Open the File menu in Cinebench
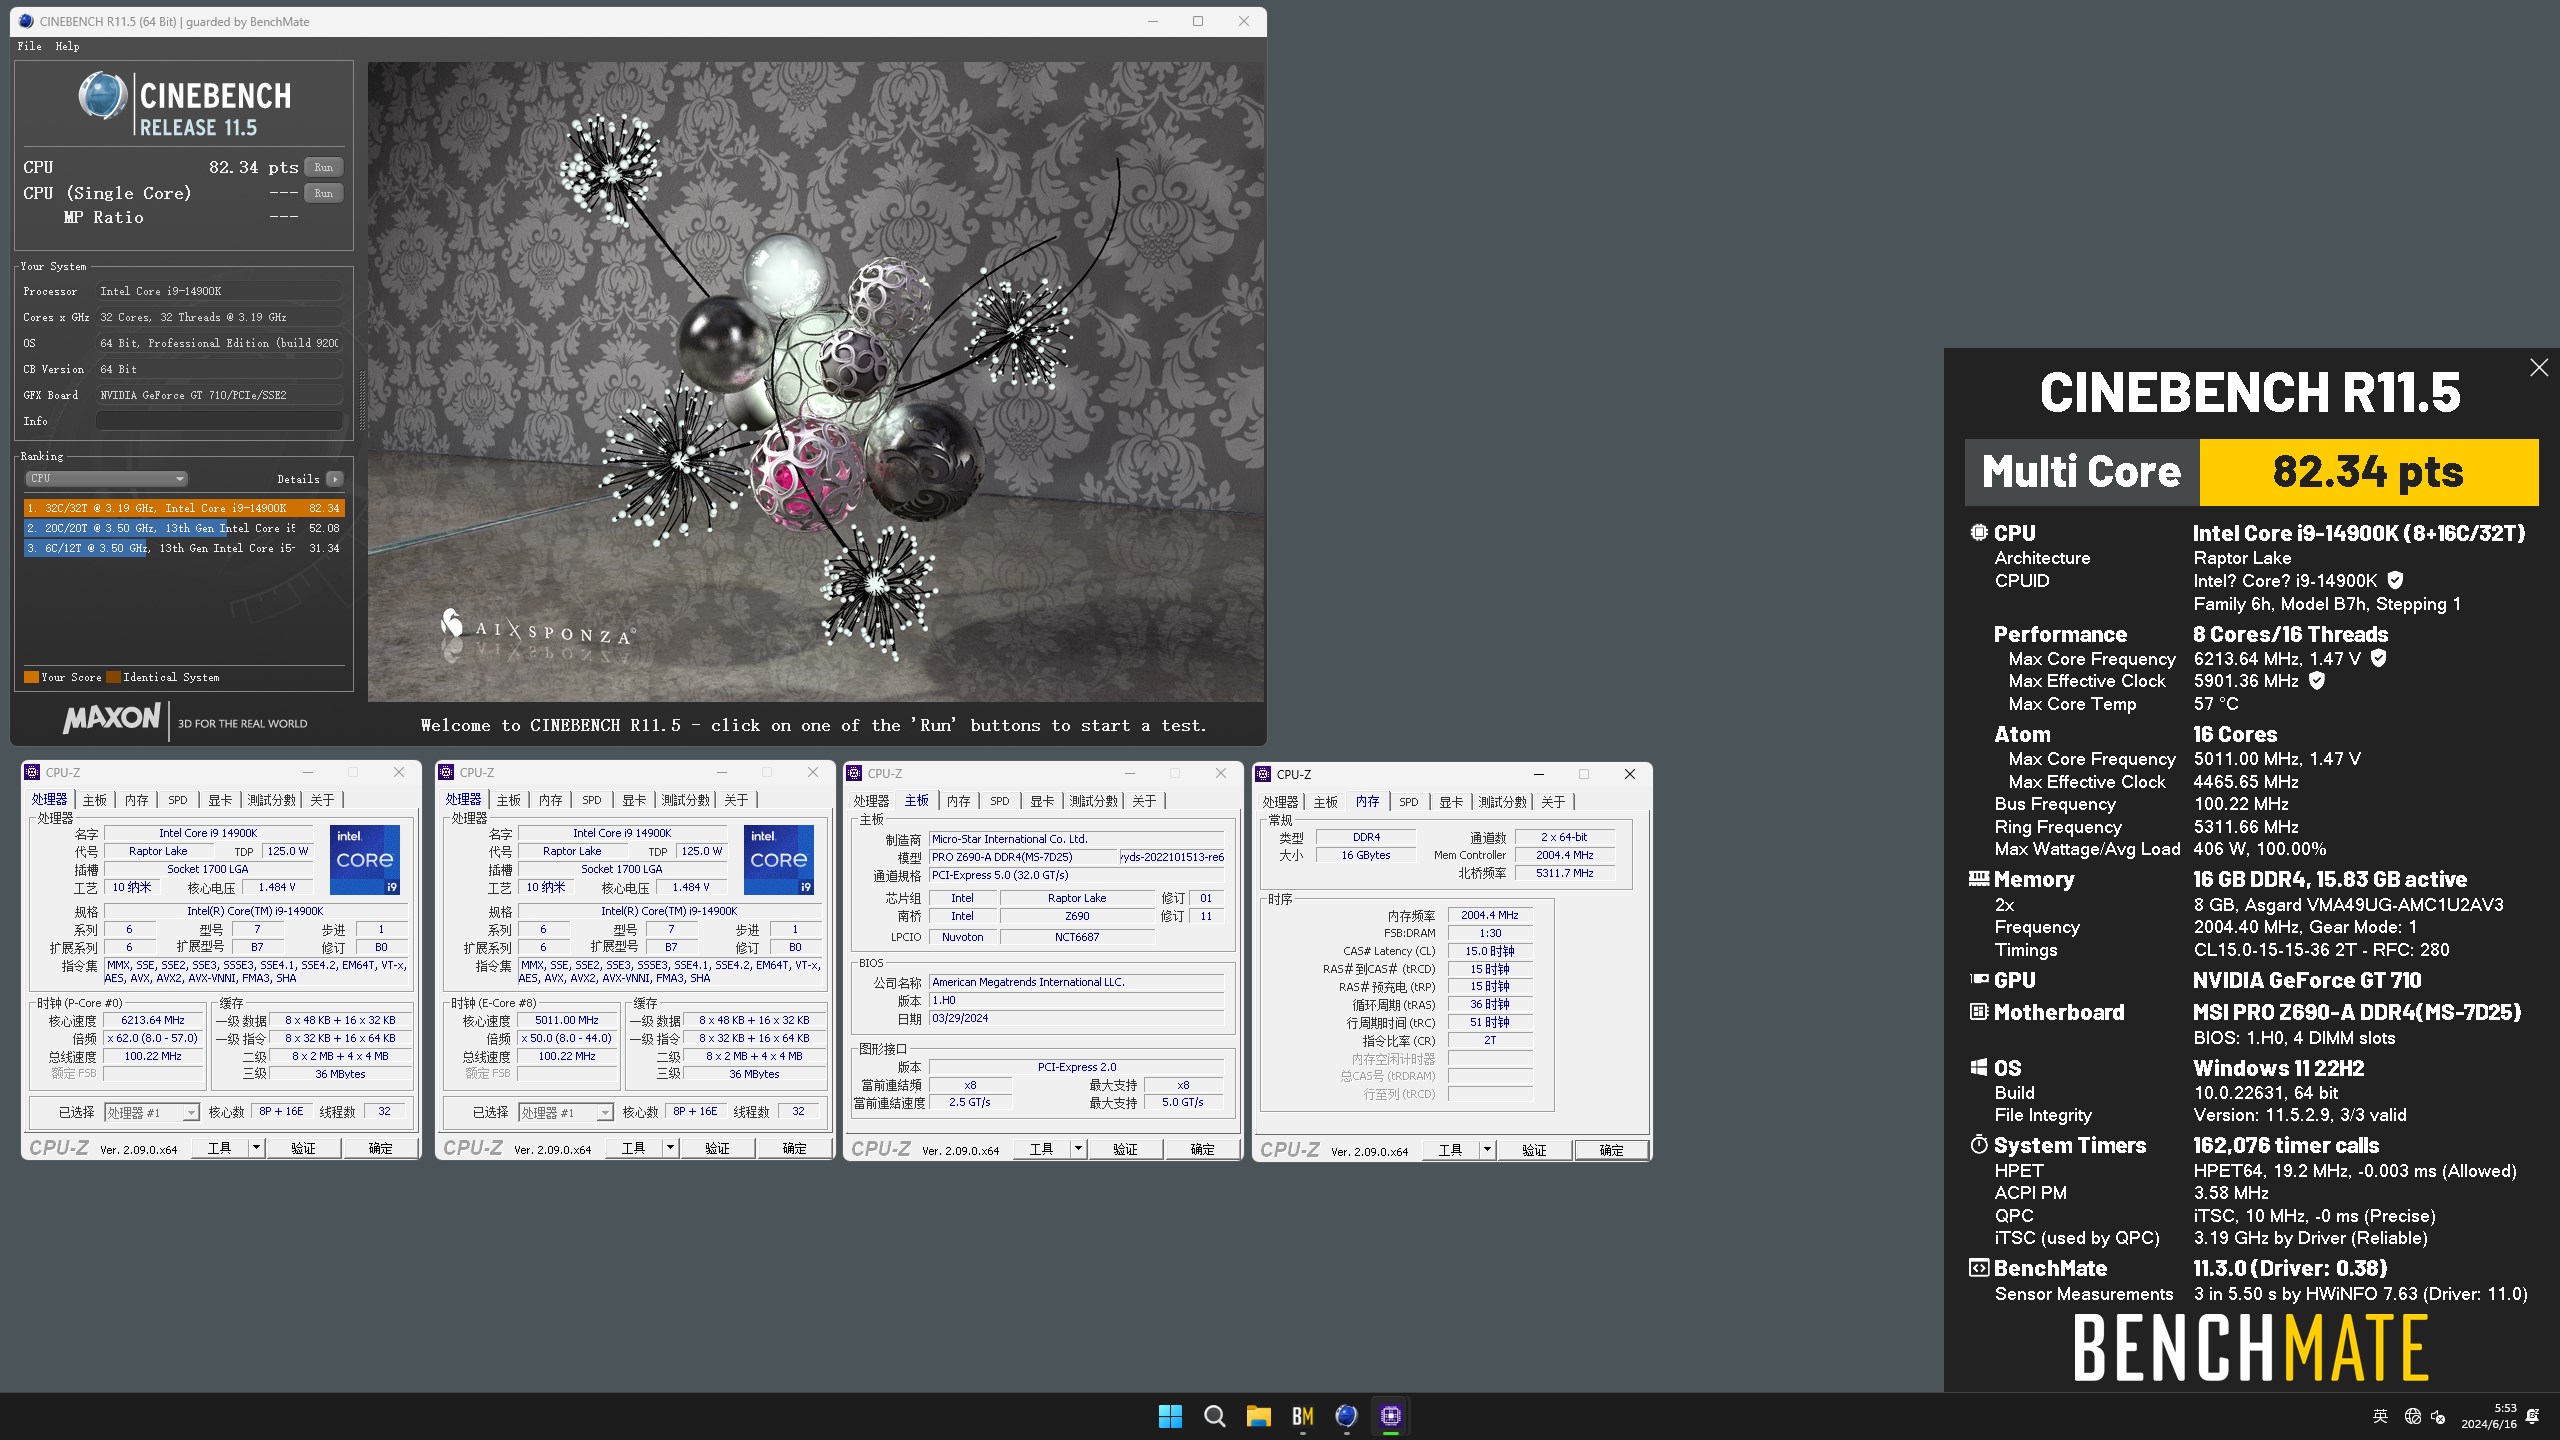This screenshot has height=1440, width=2560. pos(29,46)
